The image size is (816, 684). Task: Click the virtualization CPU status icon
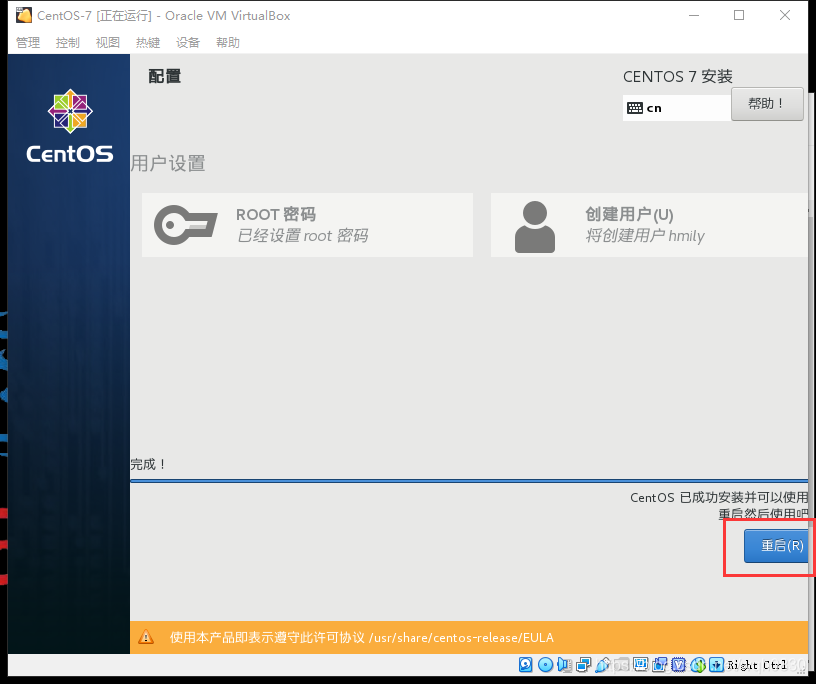[x=679, y=665]
